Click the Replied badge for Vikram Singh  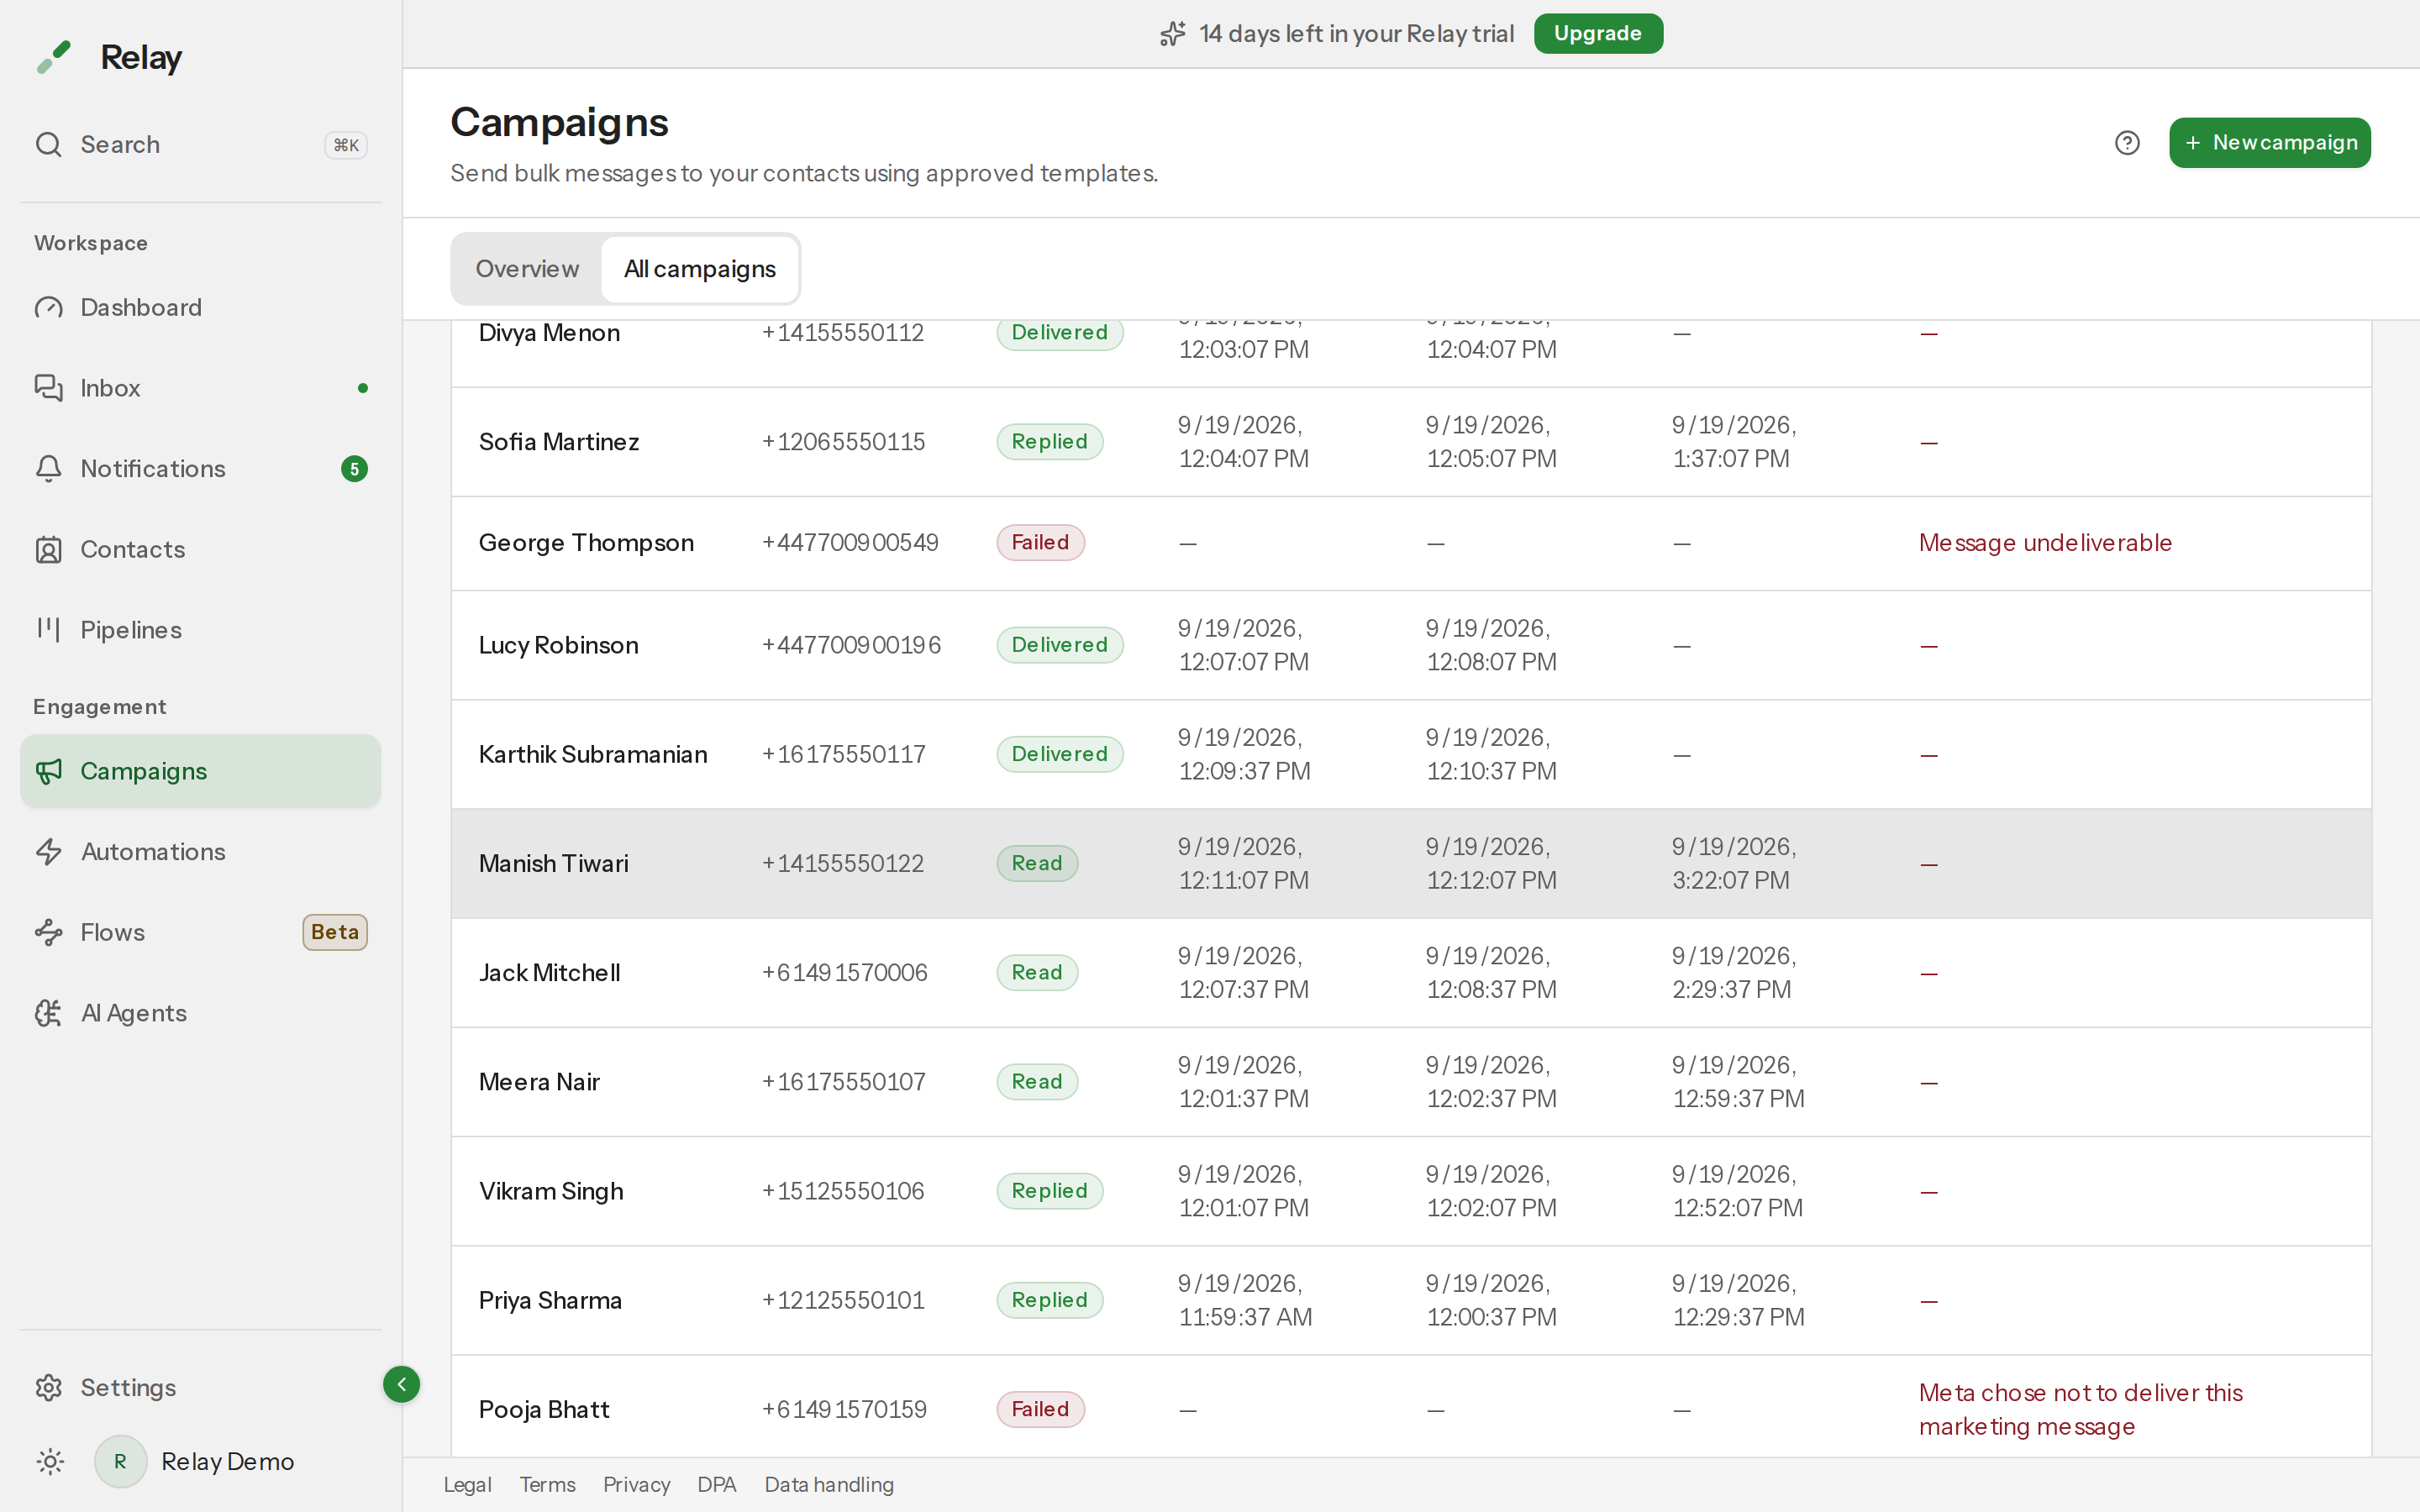[x=1049, y=1191]
